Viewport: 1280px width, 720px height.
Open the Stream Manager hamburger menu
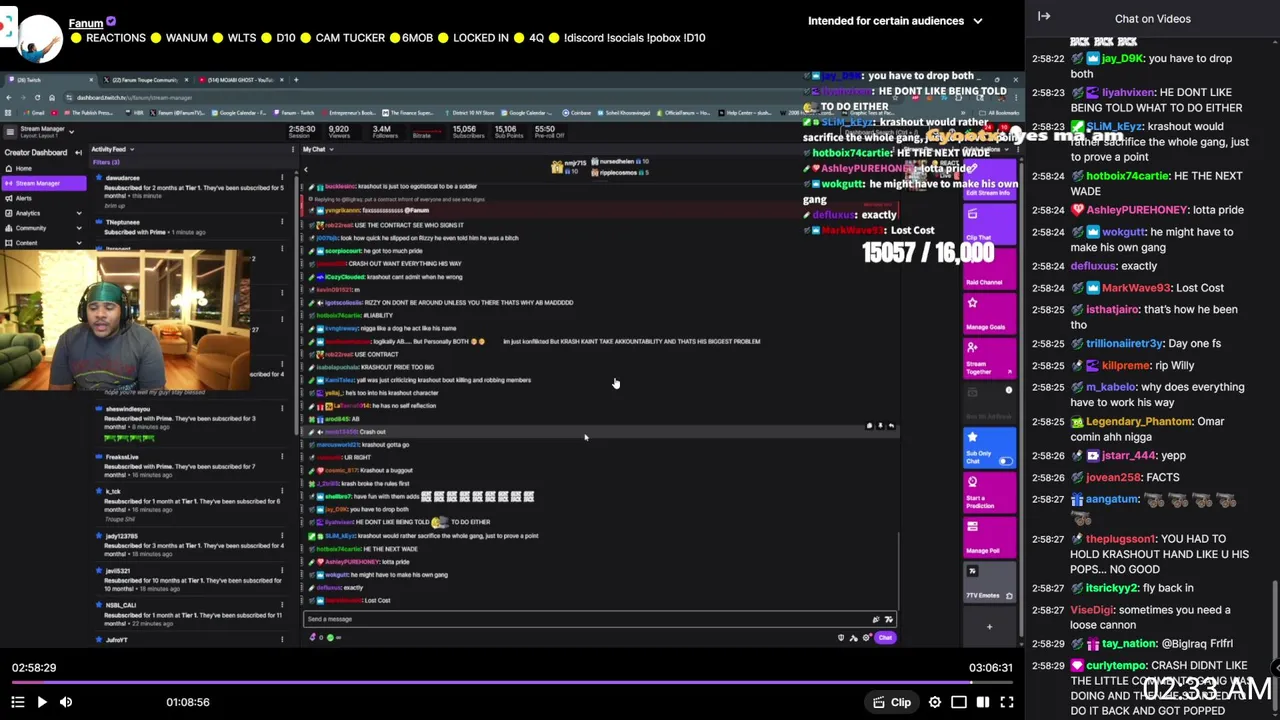pyautogui.click(x=10, y=131)
